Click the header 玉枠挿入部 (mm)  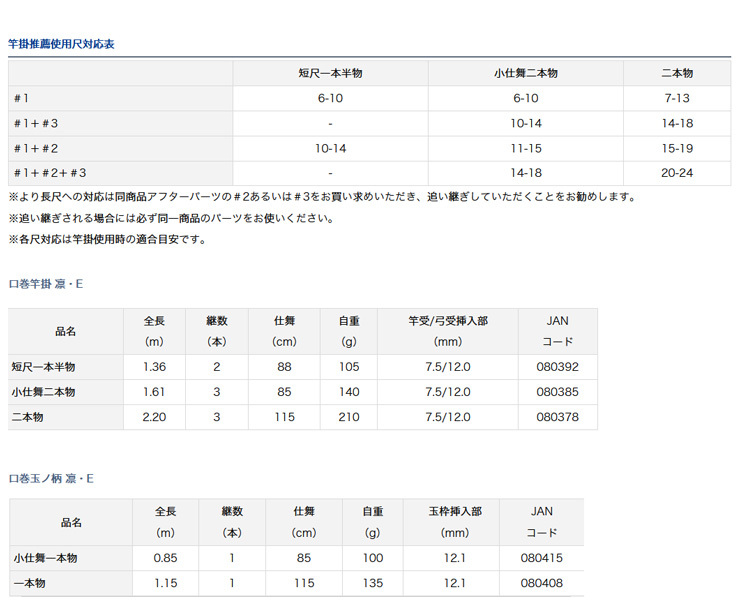coord(455,522)
